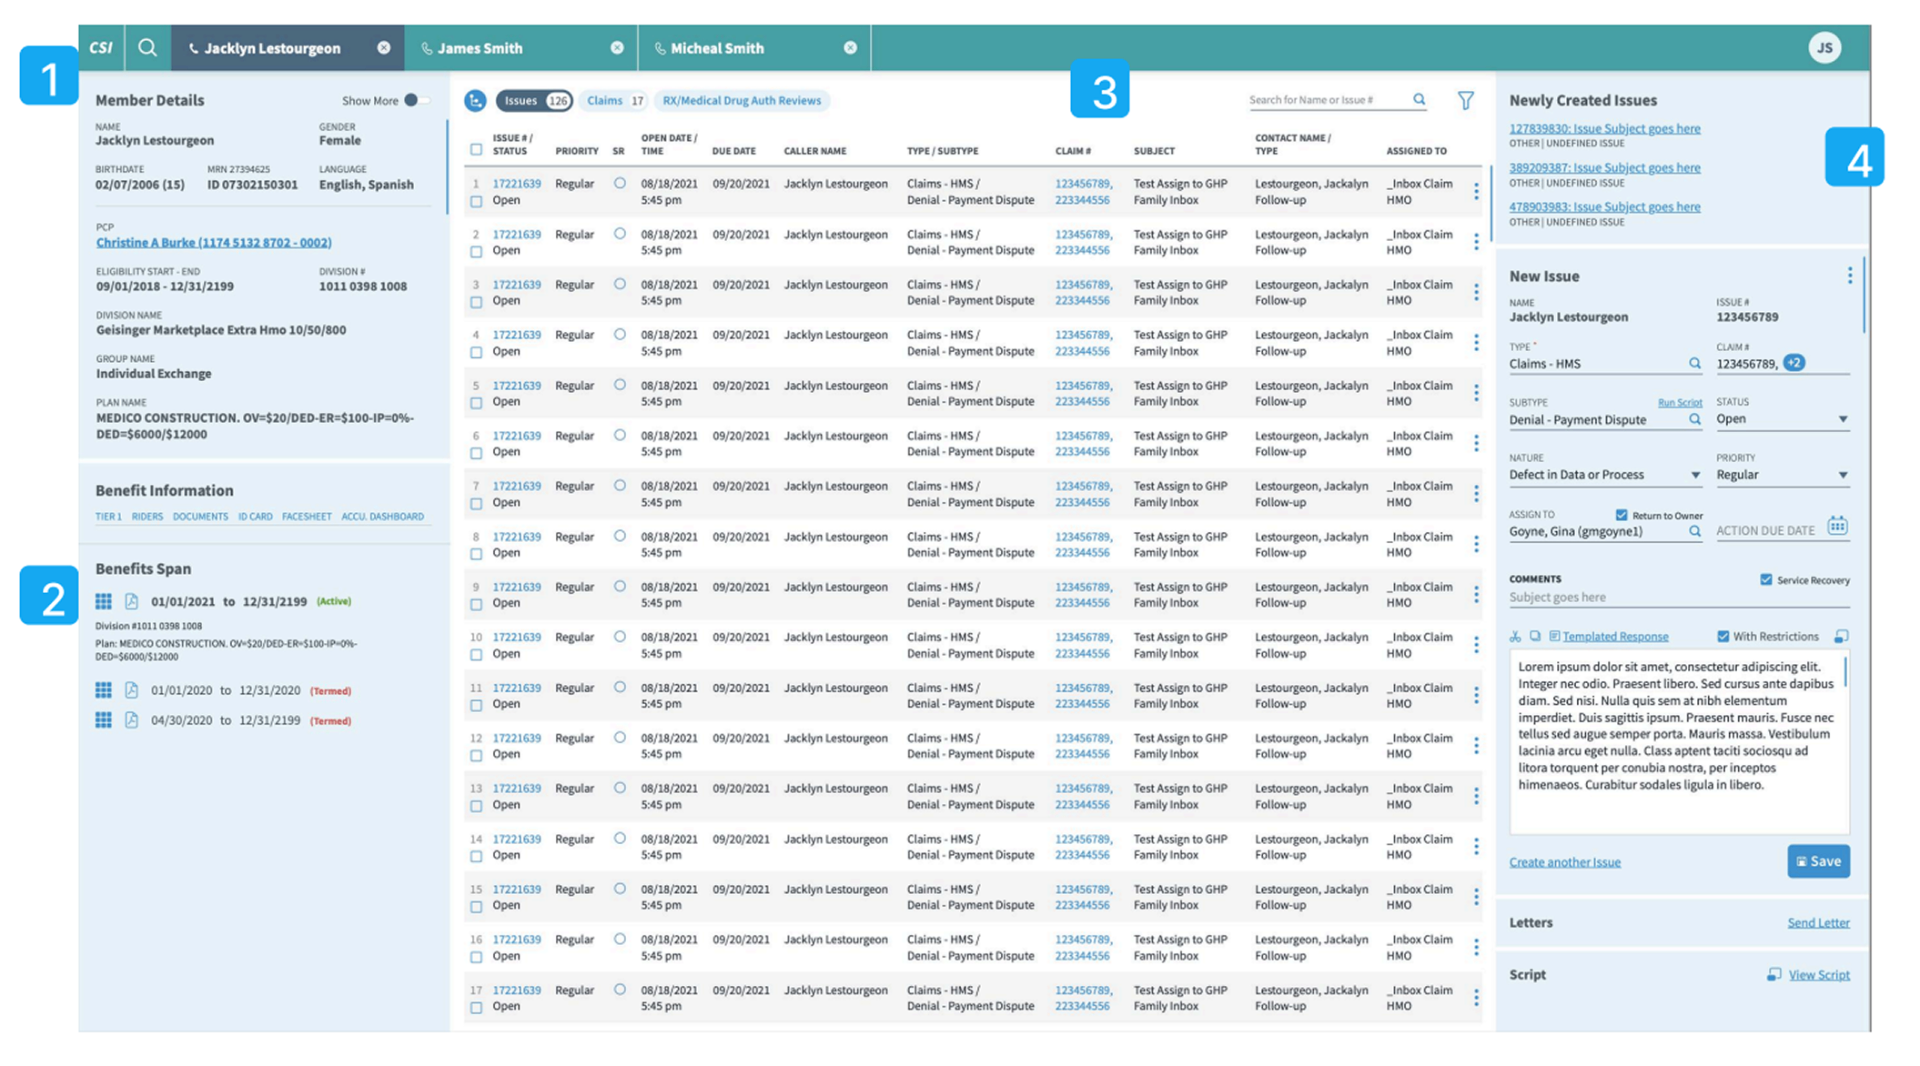
Task: Open the New Issue panel kebab menu
Action: [x=1849, y=275]
